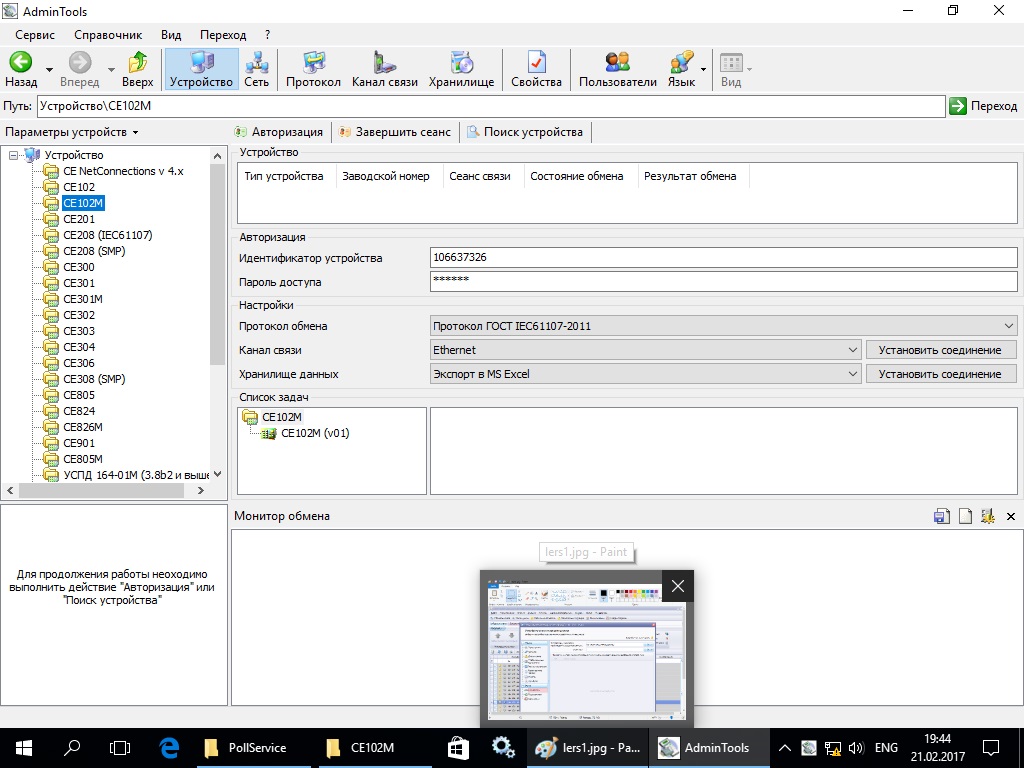Expand Параметры устройств dropdown
The width and height of the screenshot is (1024, 768).
tap(72, 132)
